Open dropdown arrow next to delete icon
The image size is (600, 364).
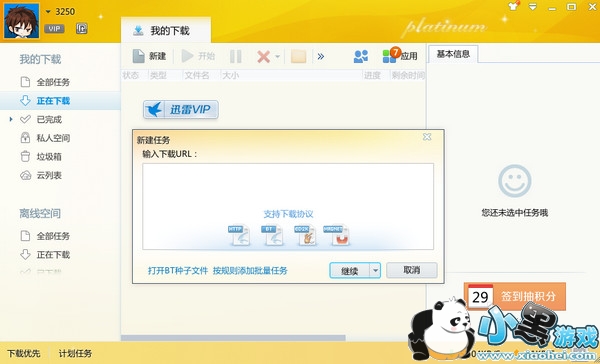(277, 57)
